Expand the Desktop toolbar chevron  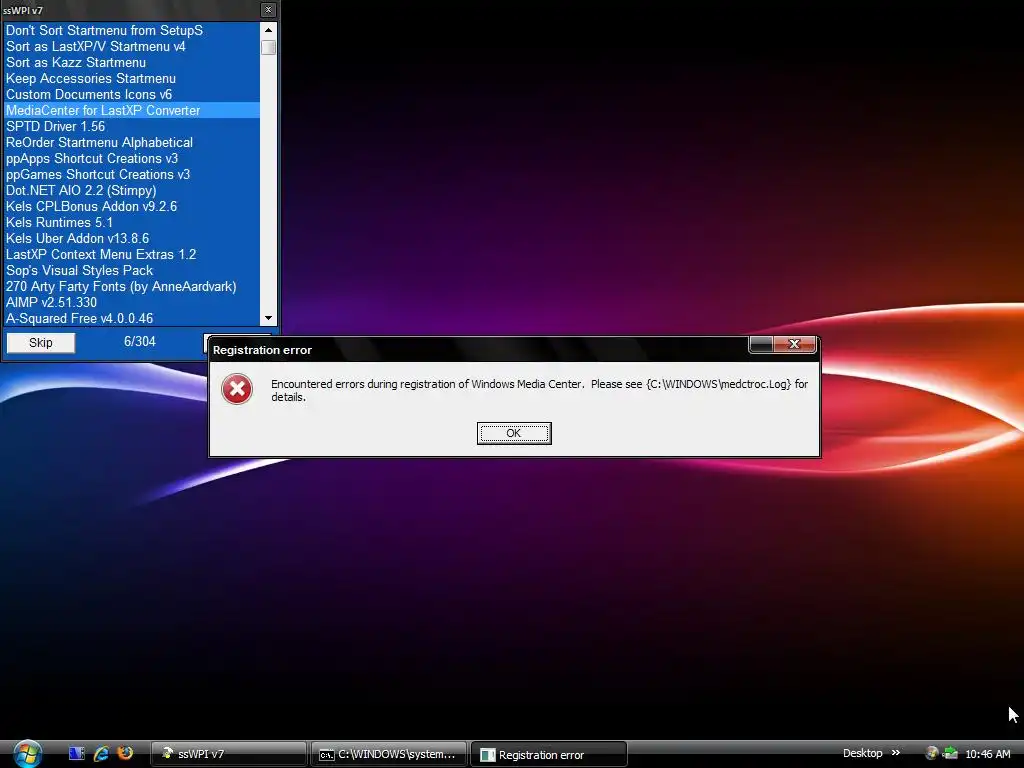(x=895, y=753)
